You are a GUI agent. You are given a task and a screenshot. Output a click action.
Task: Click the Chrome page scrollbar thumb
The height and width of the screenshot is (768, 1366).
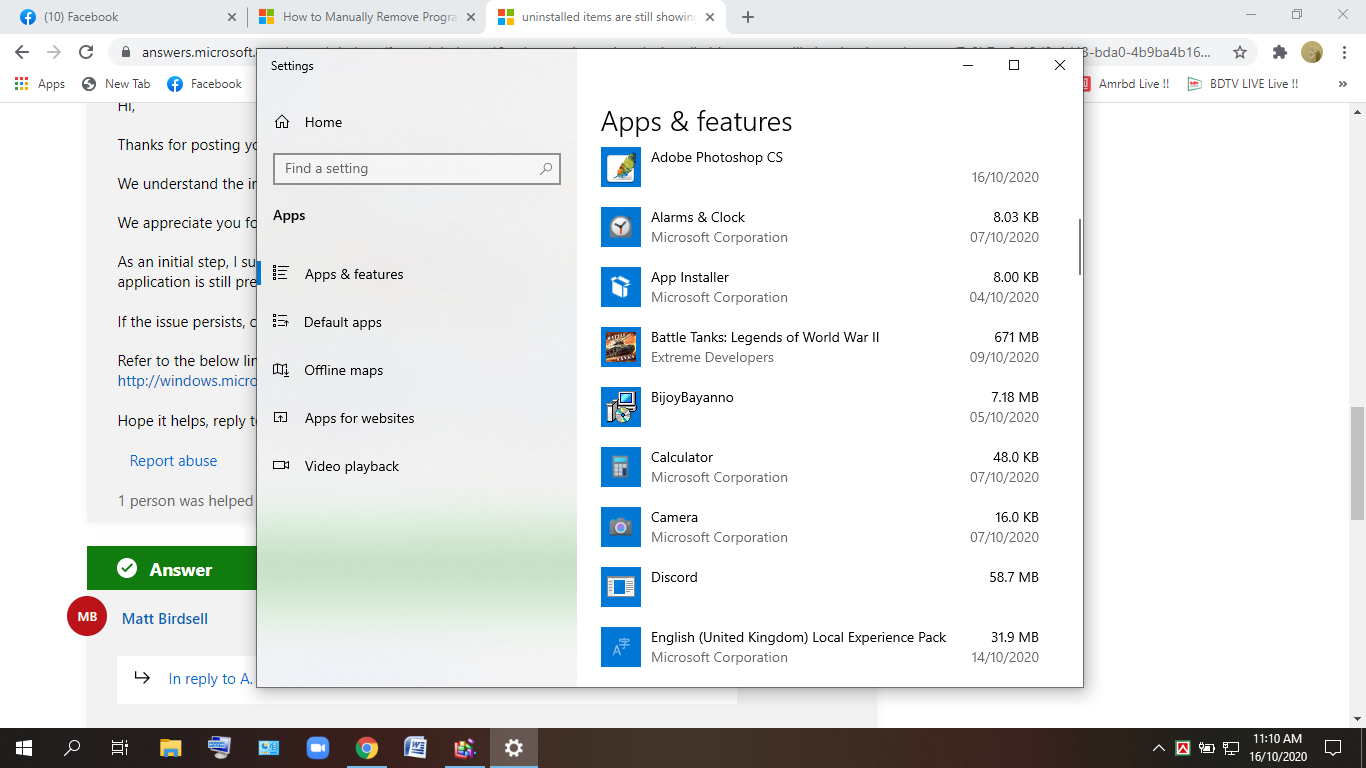click(x=1357, y=463)
